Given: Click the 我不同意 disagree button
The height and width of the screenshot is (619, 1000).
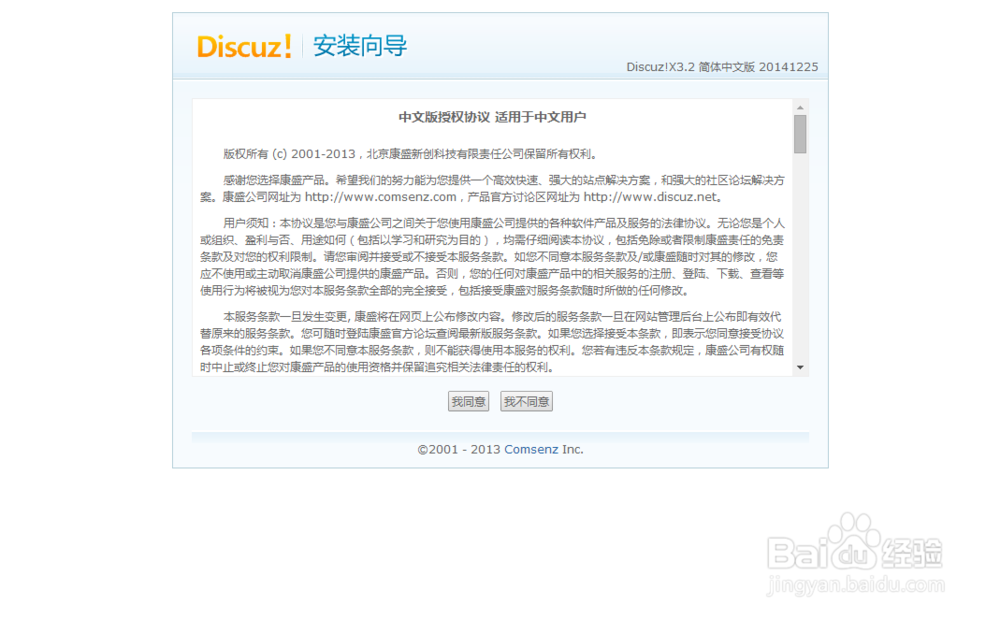Looking at the screenshot, I should (526, 402).
